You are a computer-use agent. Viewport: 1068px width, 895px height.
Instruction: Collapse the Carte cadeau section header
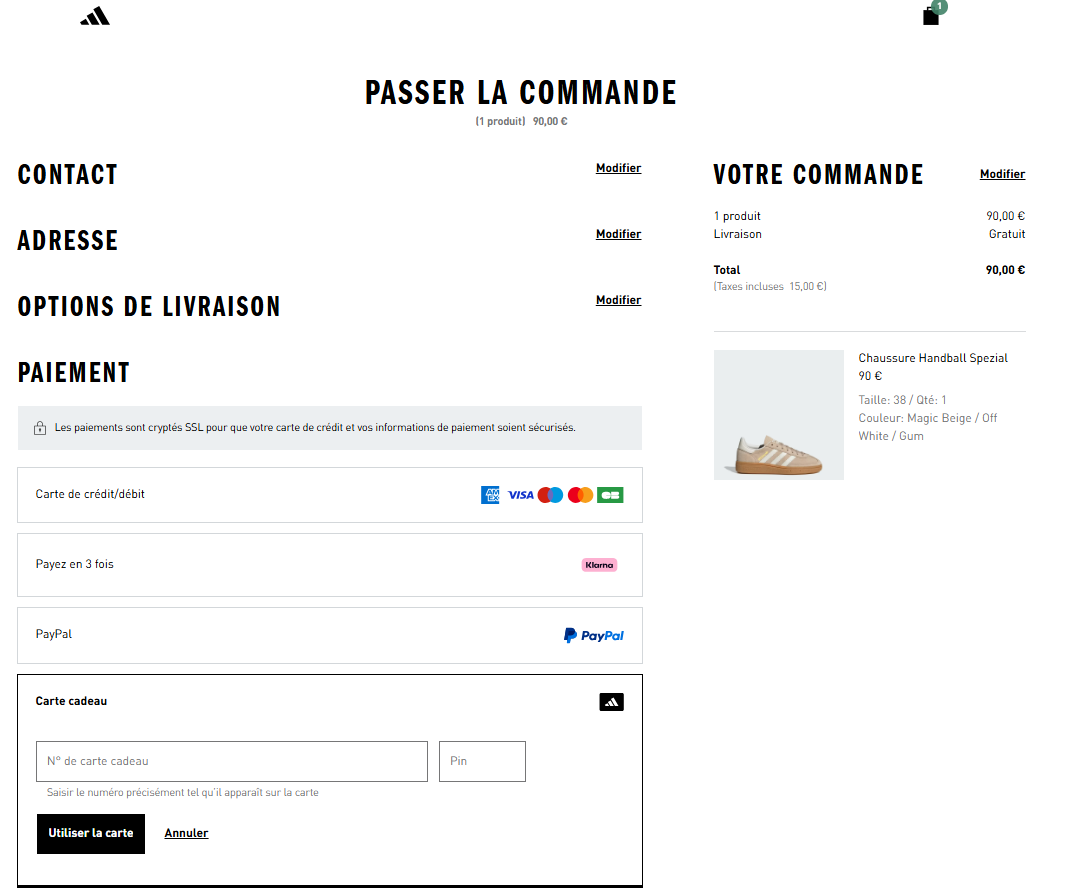72,701
